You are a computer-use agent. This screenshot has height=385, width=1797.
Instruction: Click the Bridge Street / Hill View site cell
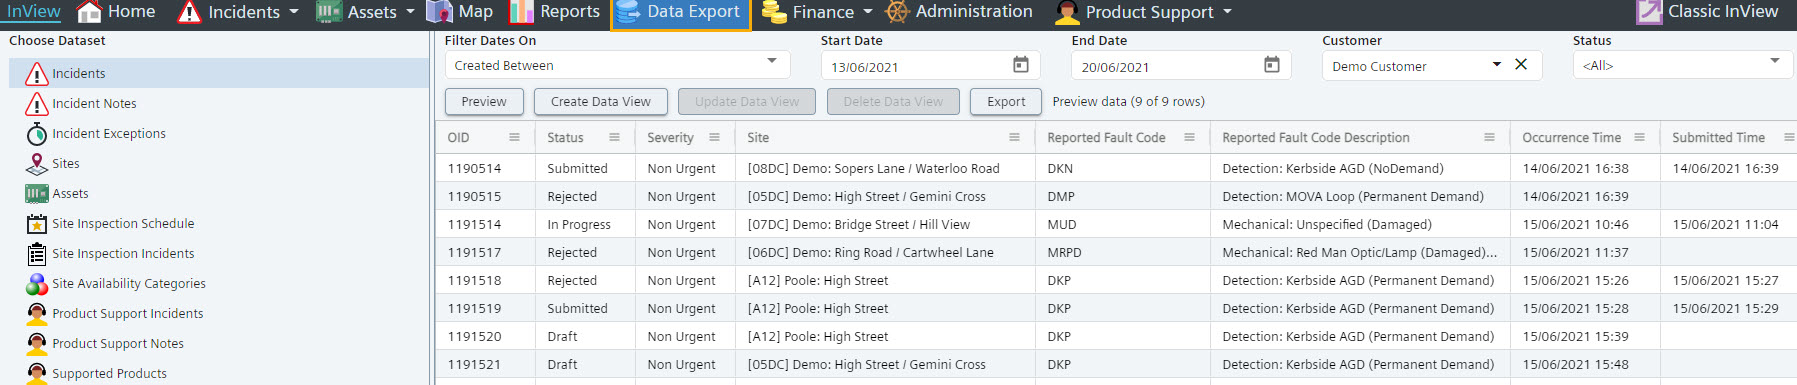tap(858, 224)
